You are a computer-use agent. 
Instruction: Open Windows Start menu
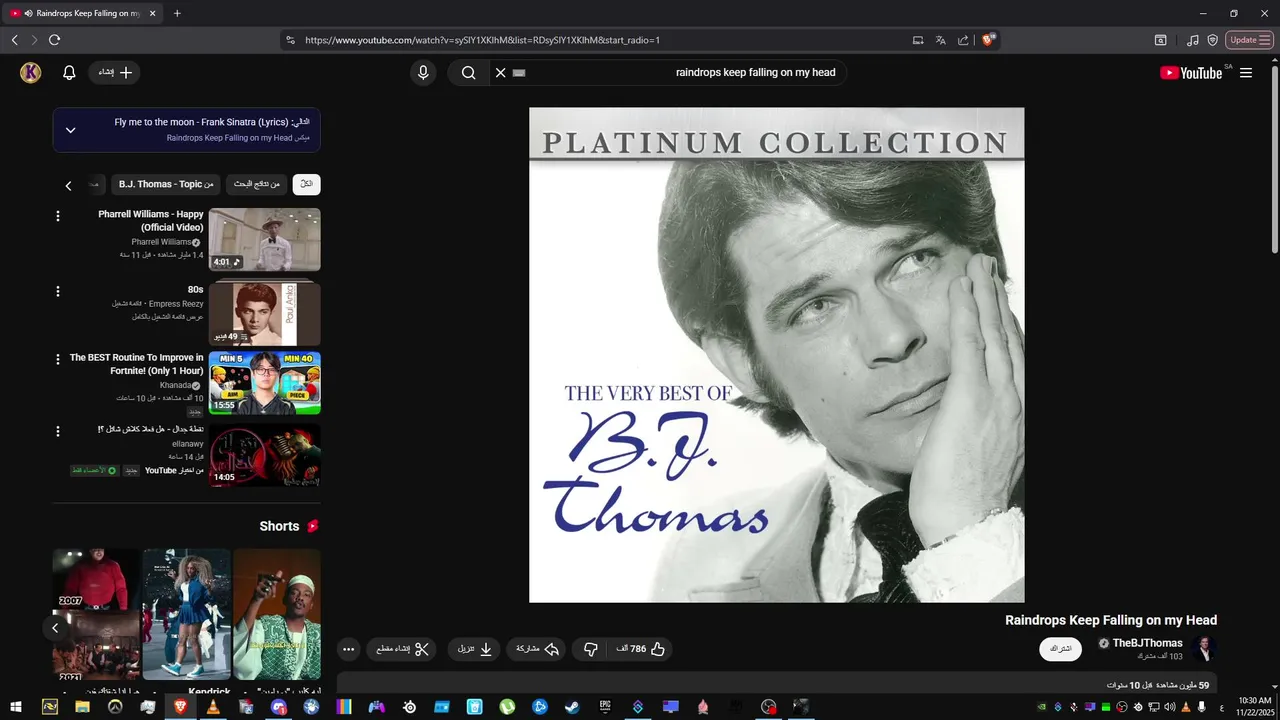click(16, 707)
